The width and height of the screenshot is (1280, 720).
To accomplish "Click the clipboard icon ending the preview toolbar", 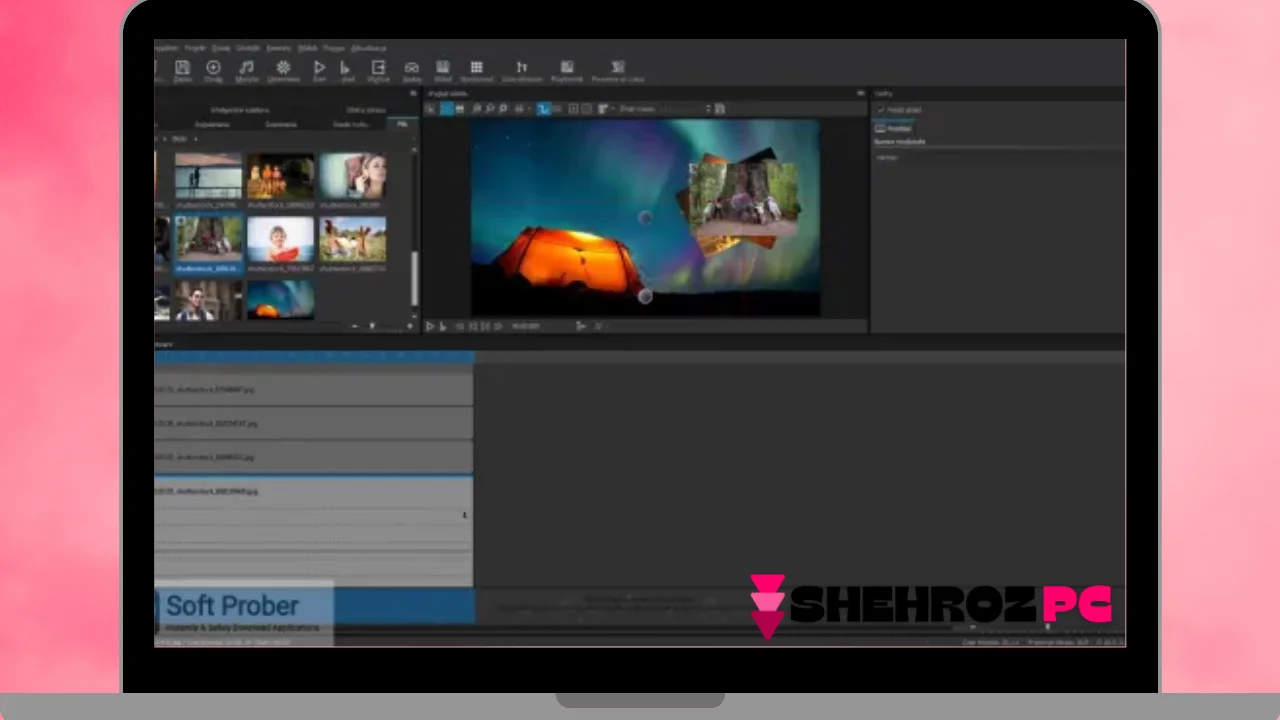I will pos(720,109).
